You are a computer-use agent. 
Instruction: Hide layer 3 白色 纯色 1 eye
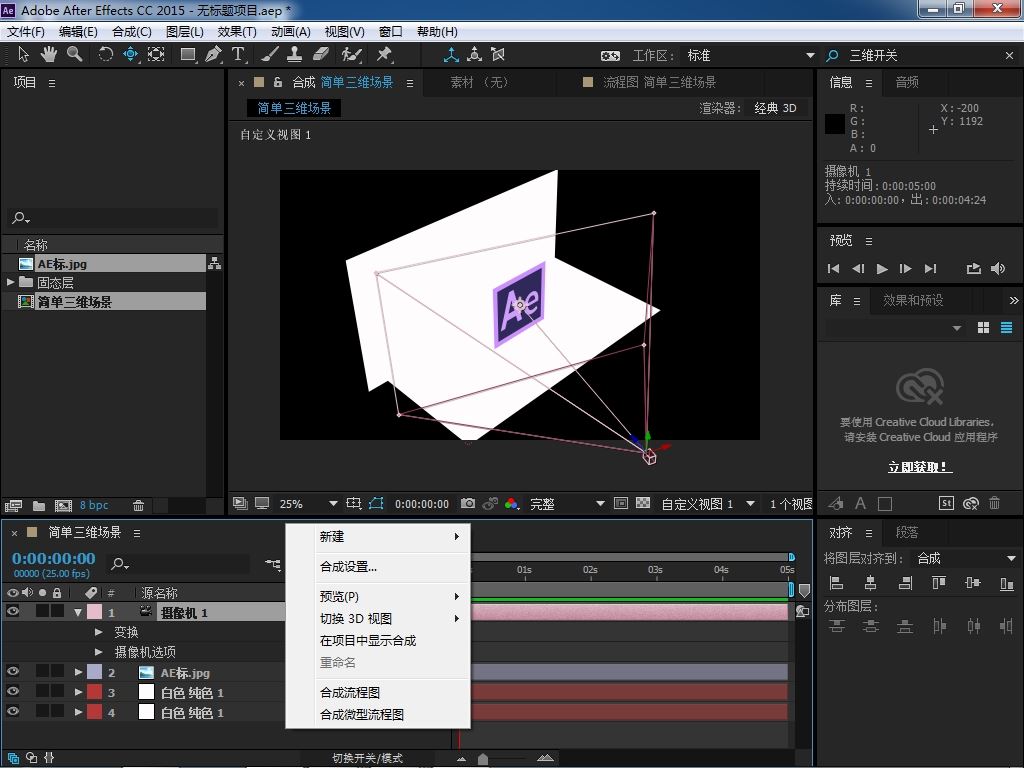[x=12, y=691]
